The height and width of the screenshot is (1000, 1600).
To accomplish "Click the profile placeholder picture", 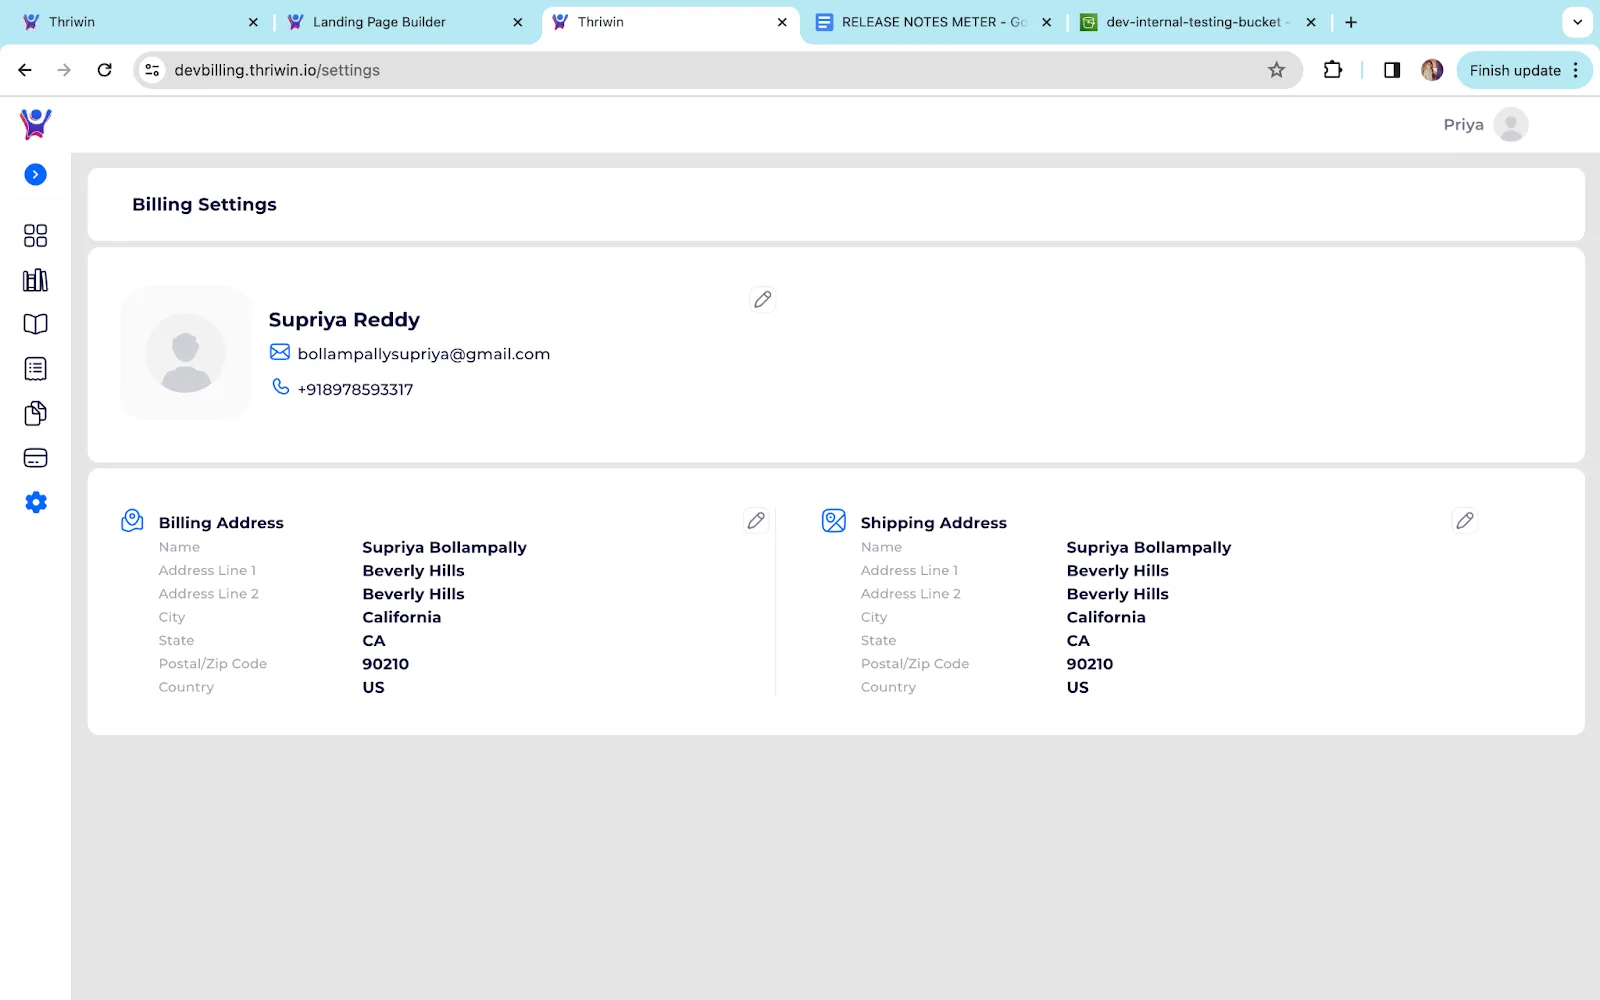I will [186, 352].
